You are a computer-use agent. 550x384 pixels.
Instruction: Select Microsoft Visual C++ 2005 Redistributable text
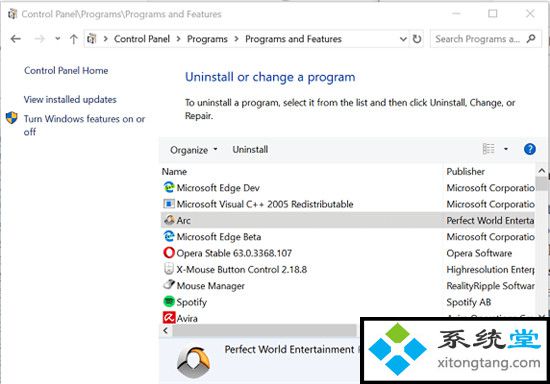pyautogui.click(x=265, y=204)
